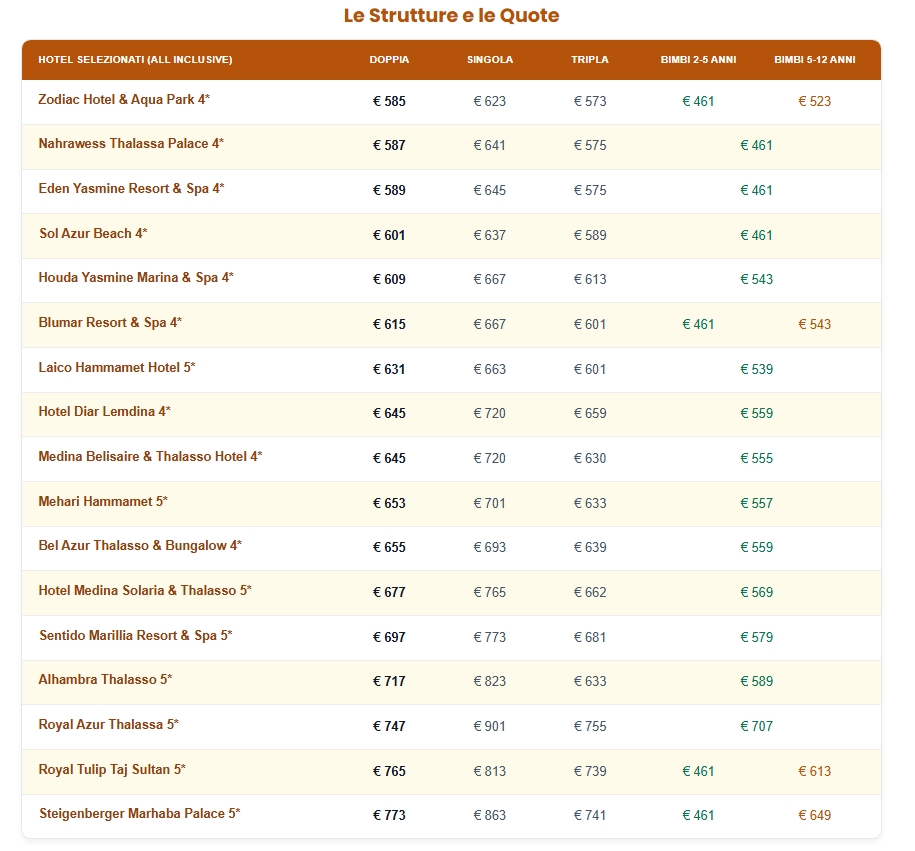Click Blumar Resort € 543 children 5-12 price

point(814,324)
